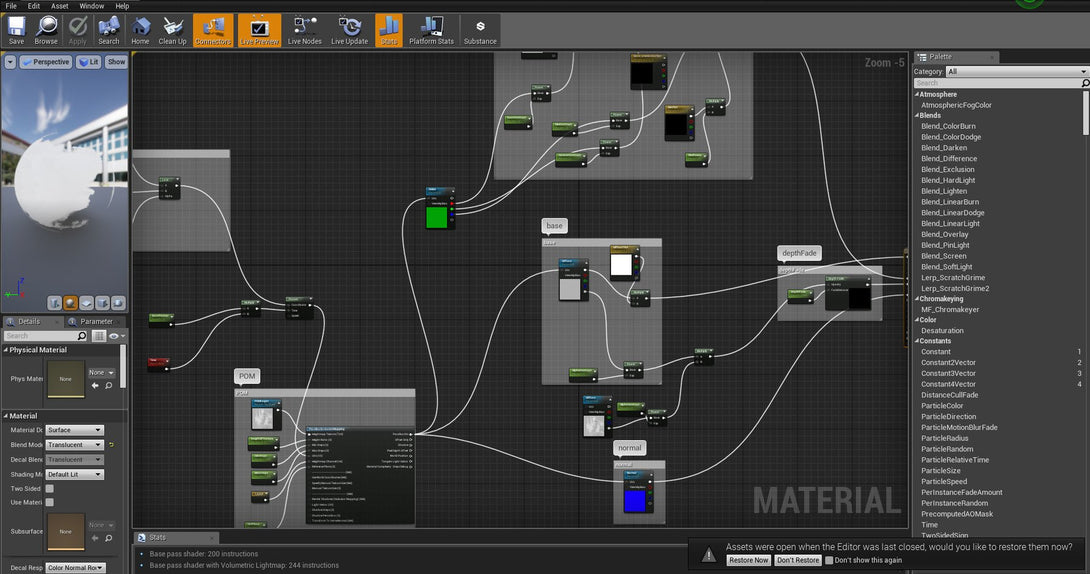Click the Substance toolbar icon
Image resolution: width=1090 pixels, height=574 pixels.
pyautogui.click(x=480, y=31)
